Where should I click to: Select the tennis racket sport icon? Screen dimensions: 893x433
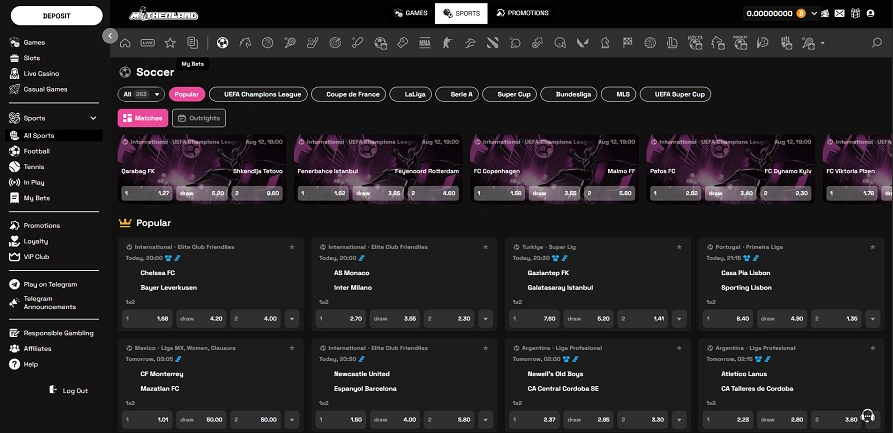tap(290, 43)
